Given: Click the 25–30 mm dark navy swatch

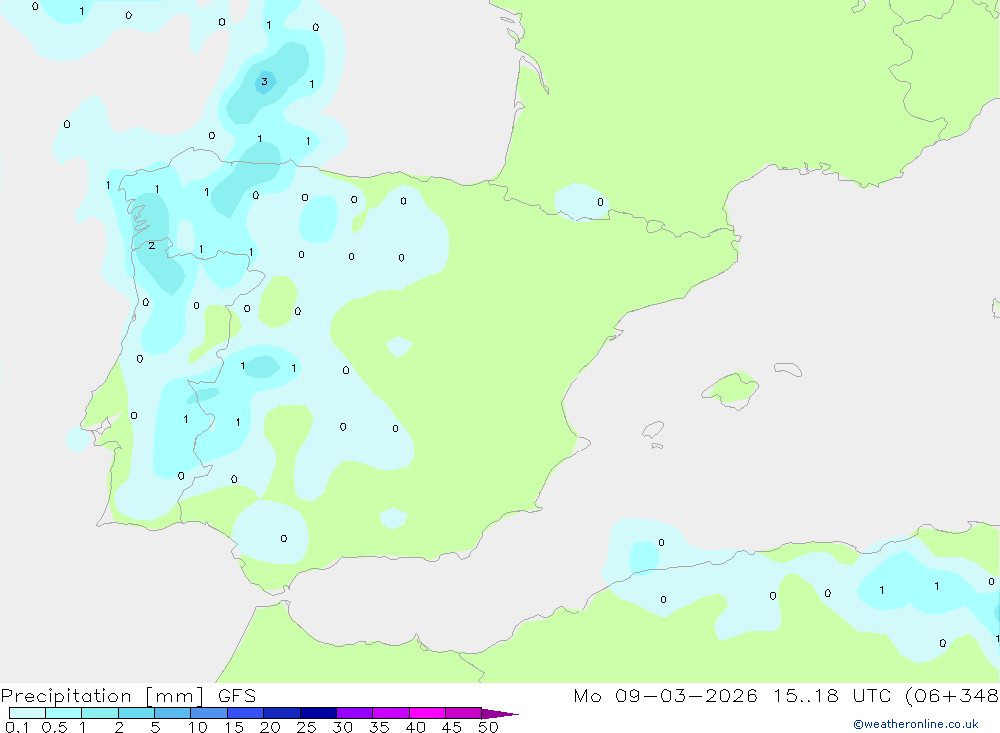Looking at the screenshot, I should click(x=318, y=713).
